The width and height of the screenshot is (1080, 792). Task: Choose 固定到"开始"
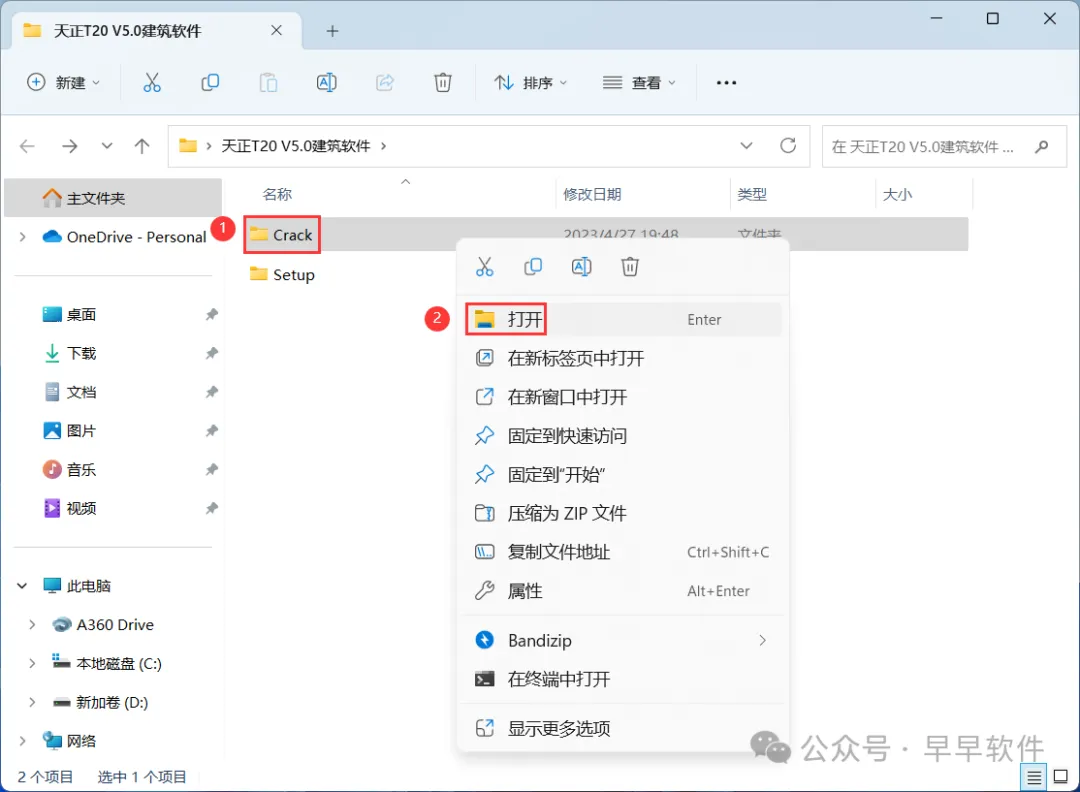(623, 475)
